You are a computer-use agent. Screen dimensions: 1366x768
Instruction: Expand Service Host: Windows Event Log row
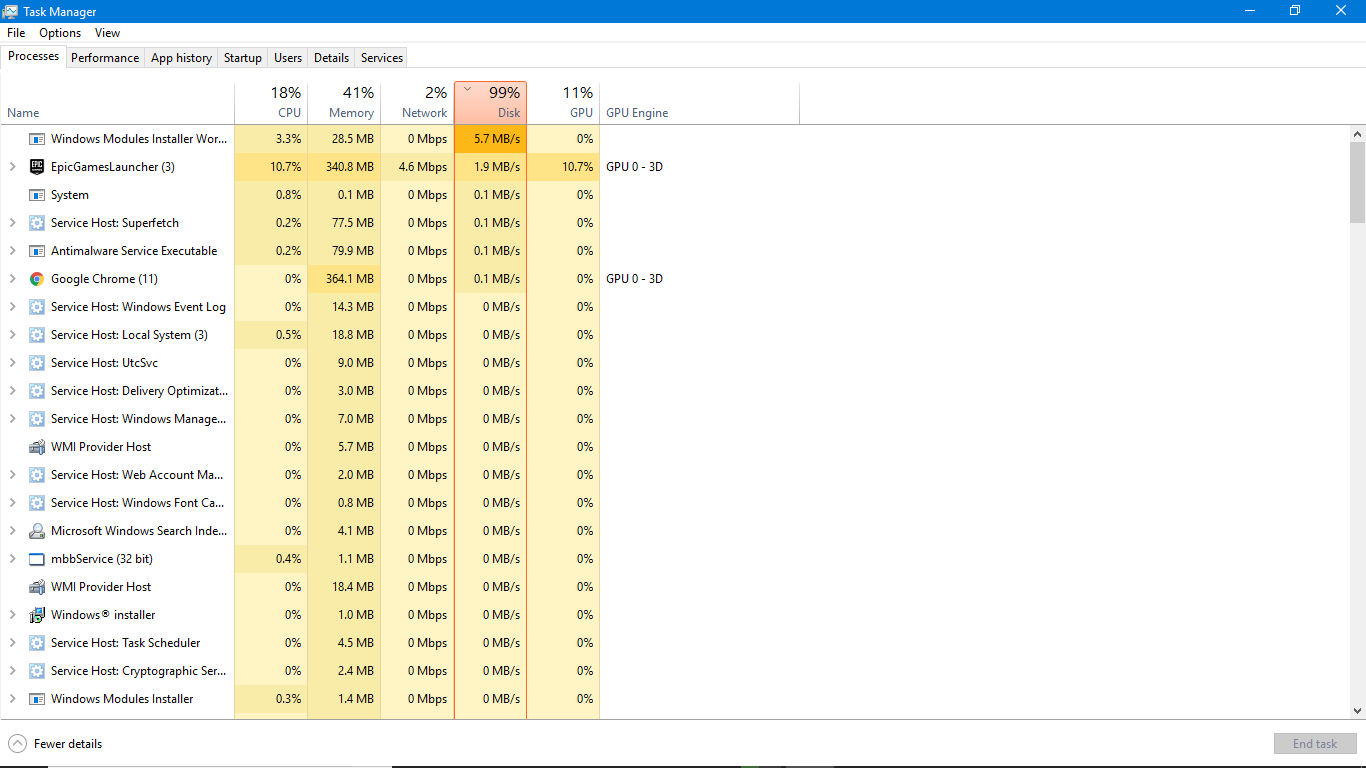[12, 307]
